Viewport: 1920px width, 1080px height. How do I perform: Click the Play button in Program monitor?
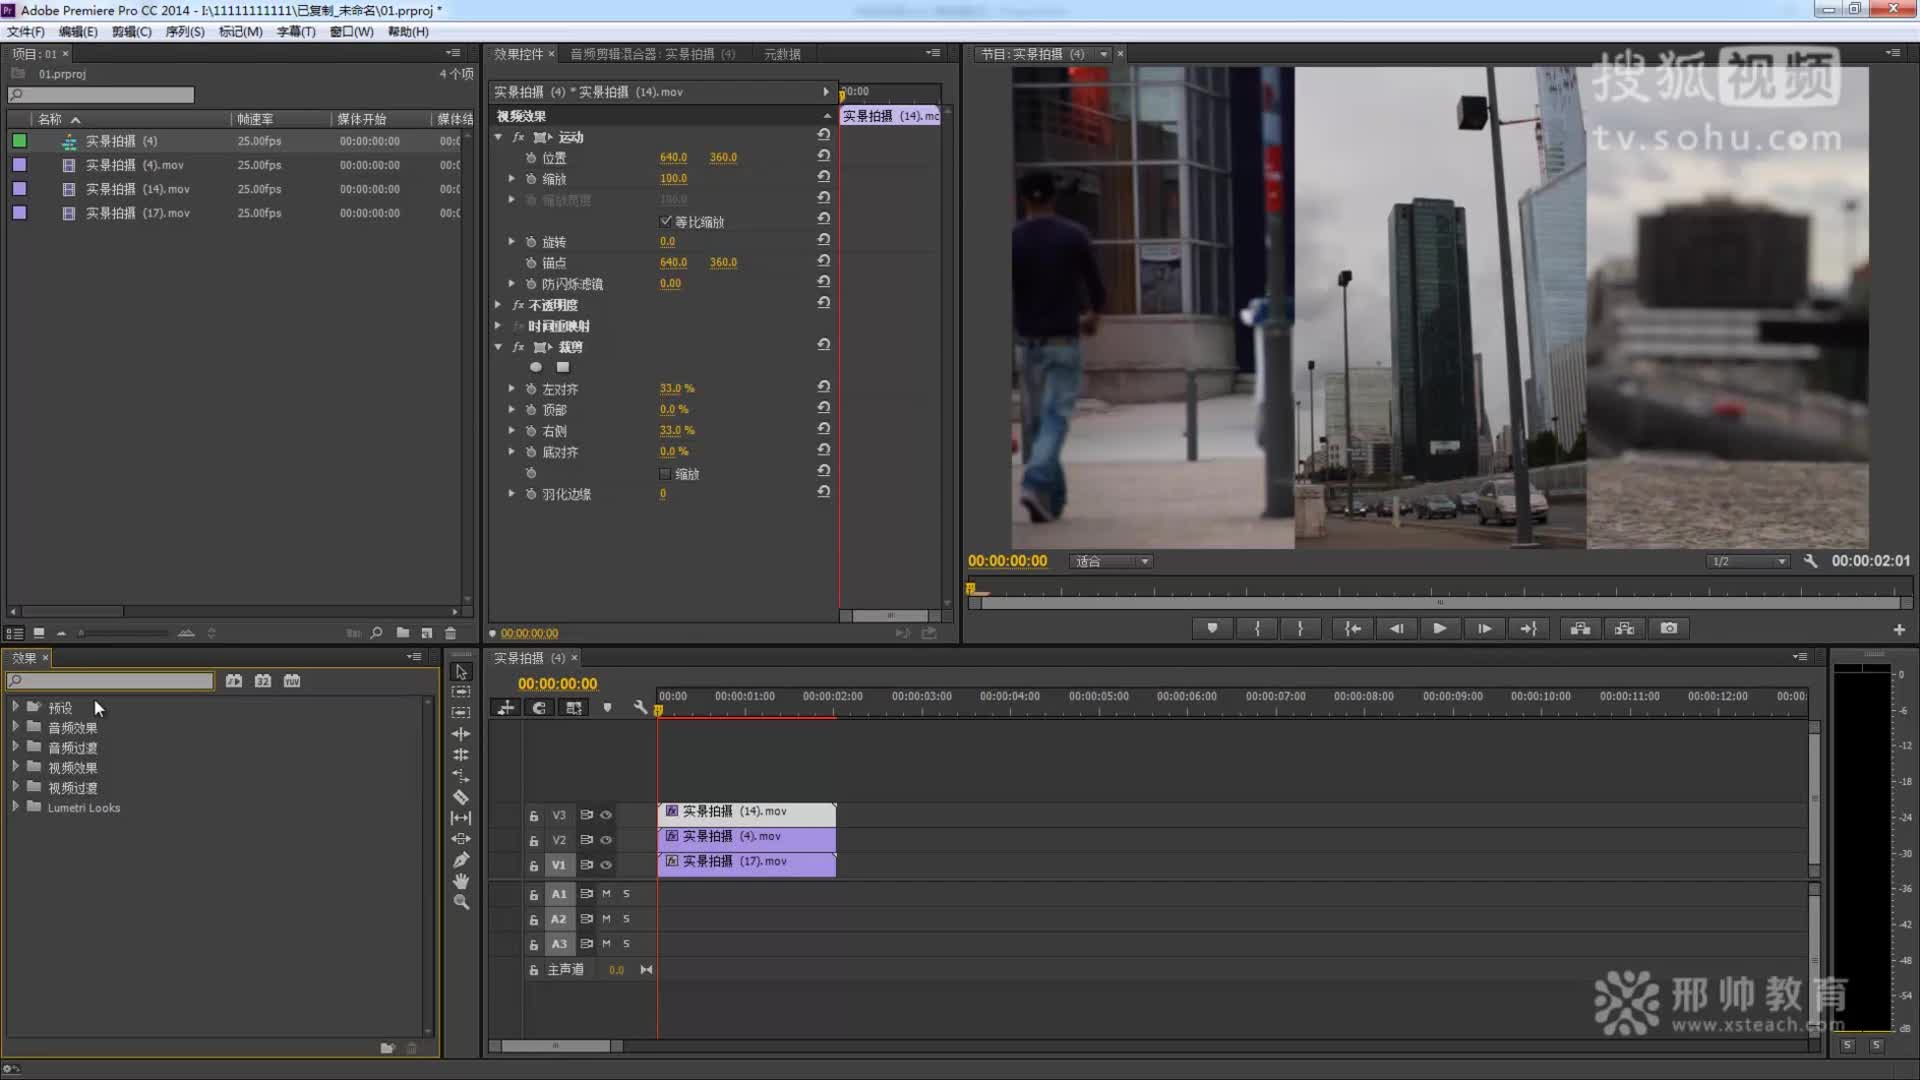(1440, 629)
